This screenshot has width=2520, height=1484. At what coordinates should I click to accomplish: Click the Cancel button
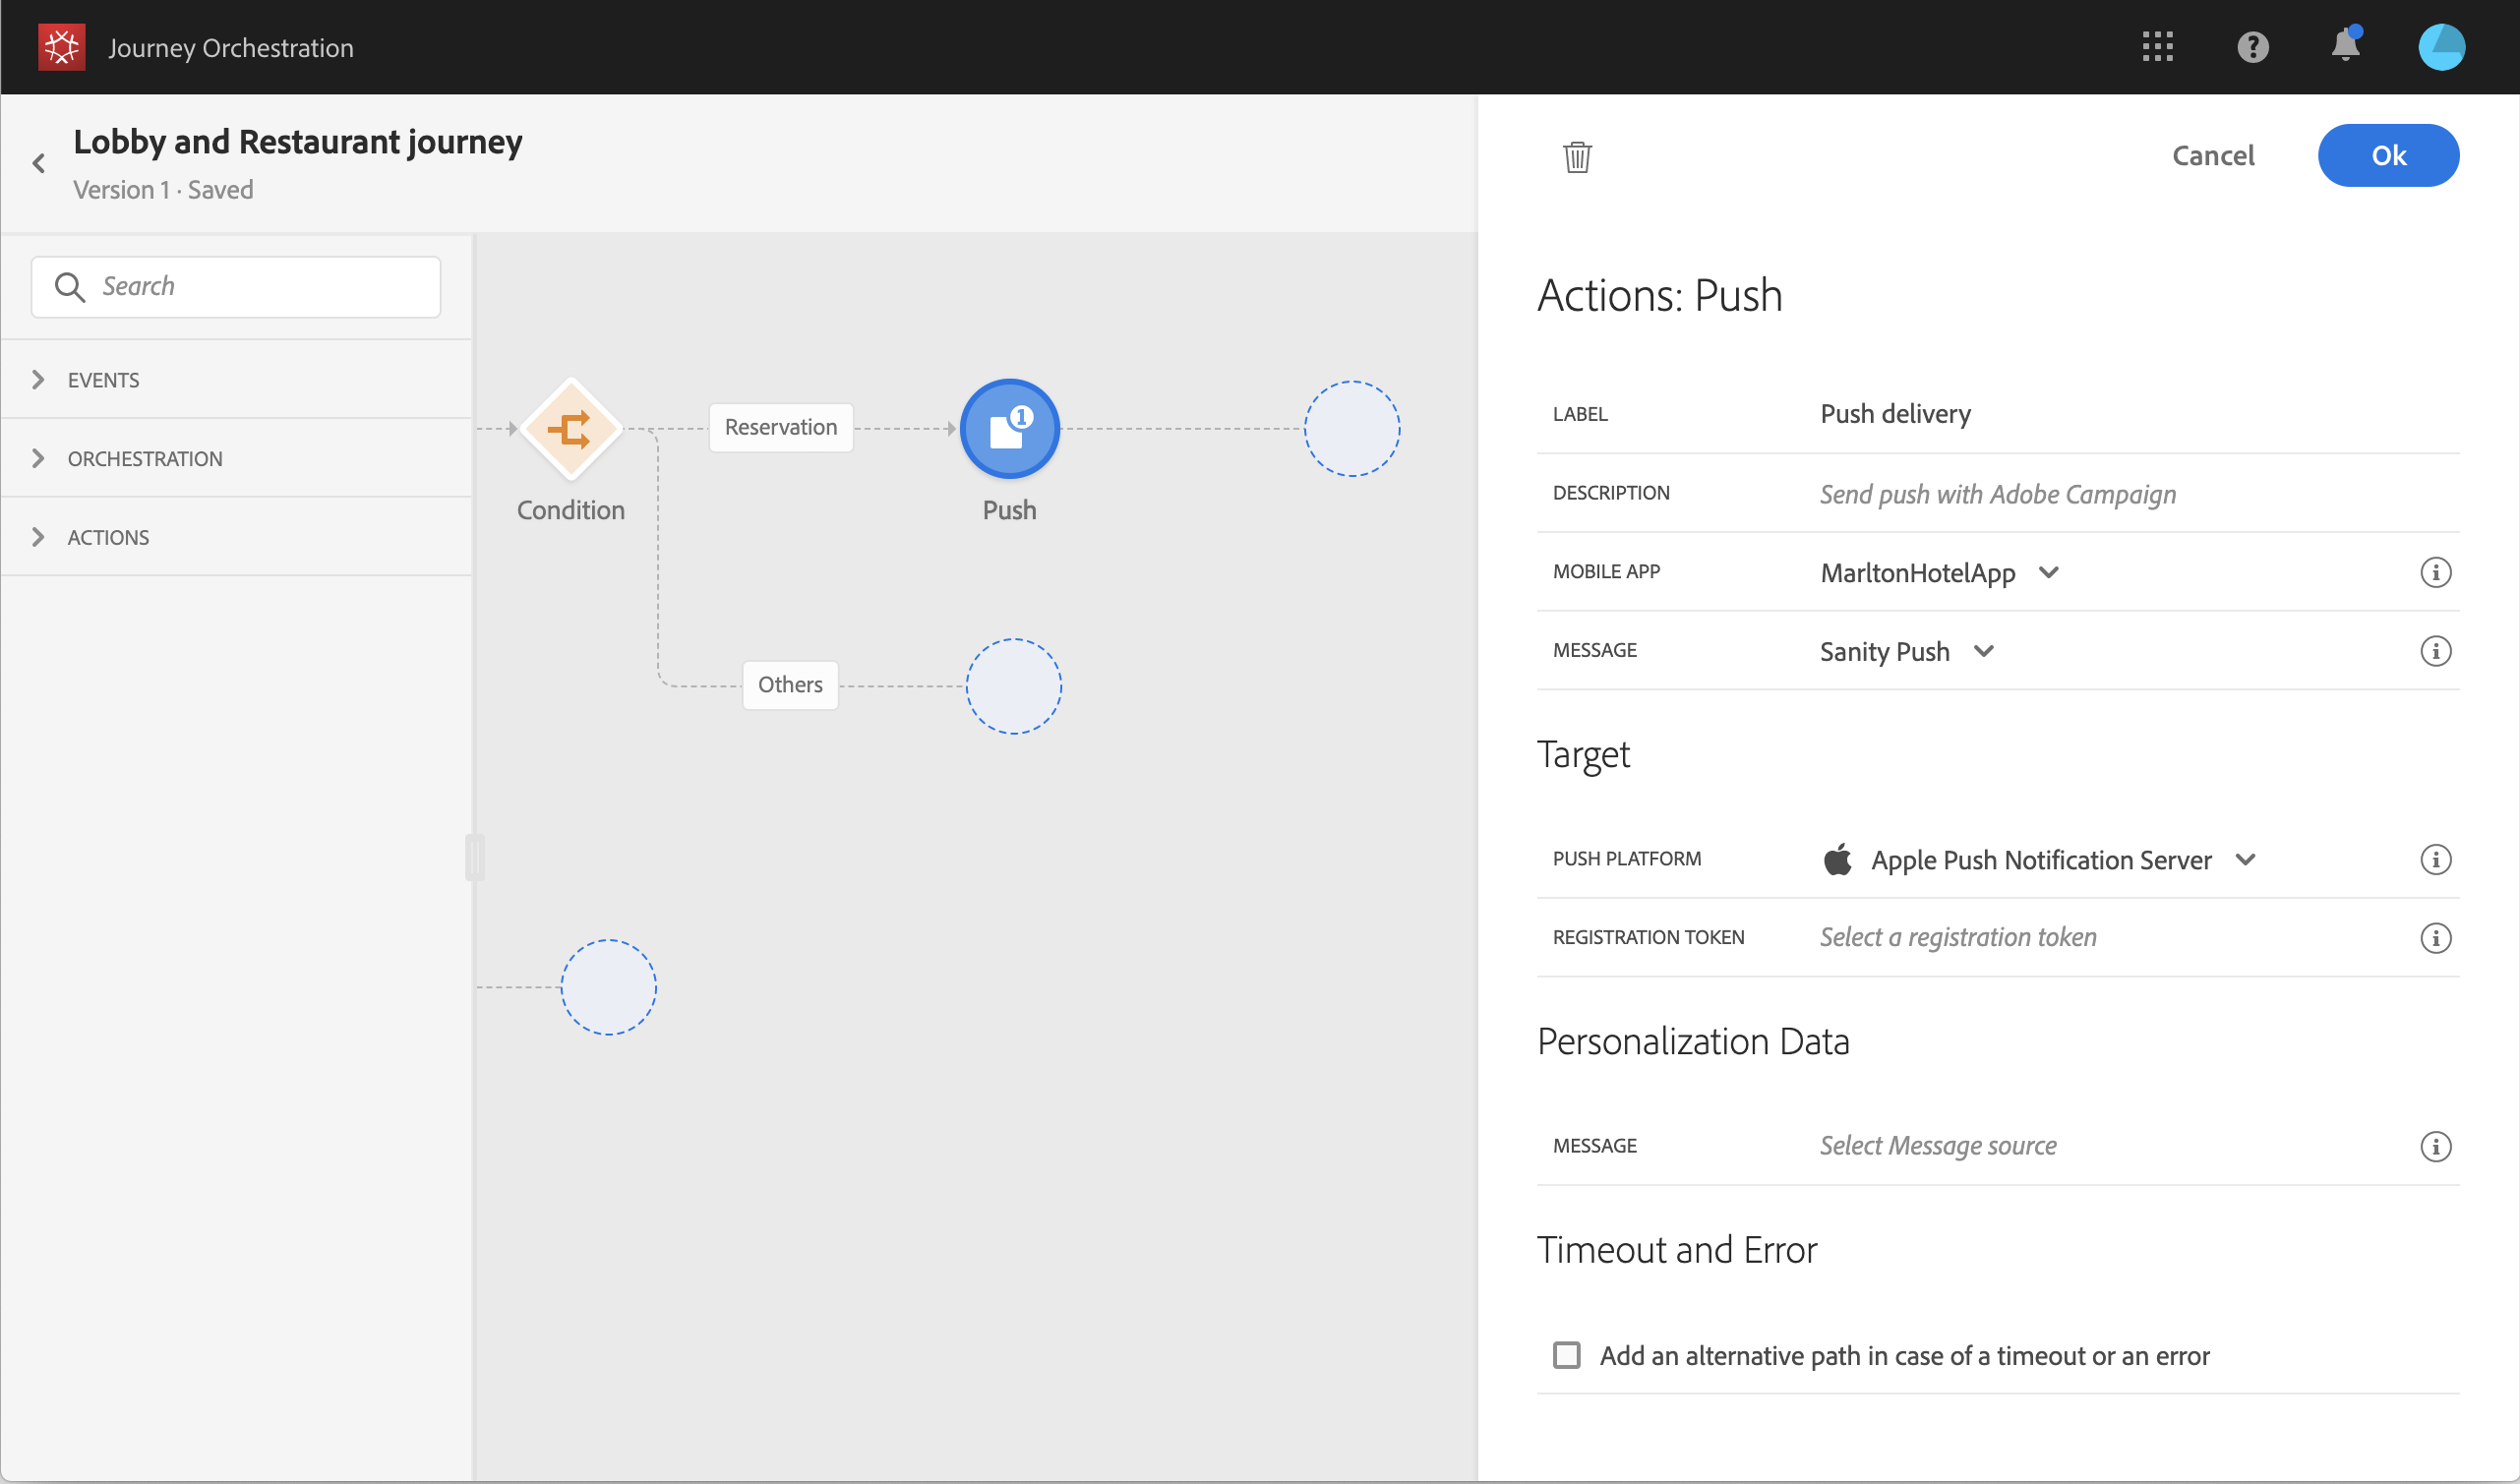coord(2212,156)
